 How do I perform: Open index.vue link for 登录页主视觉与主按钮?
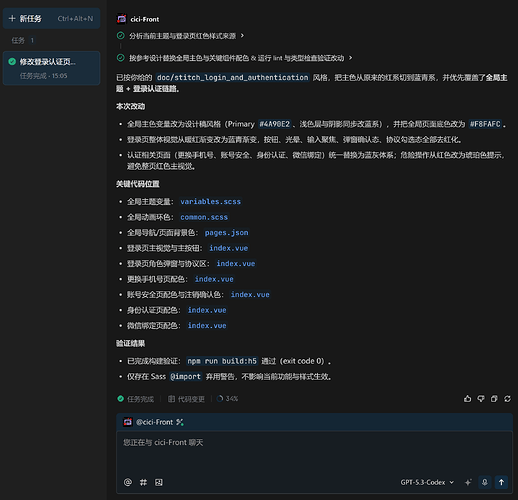(229, 248)
